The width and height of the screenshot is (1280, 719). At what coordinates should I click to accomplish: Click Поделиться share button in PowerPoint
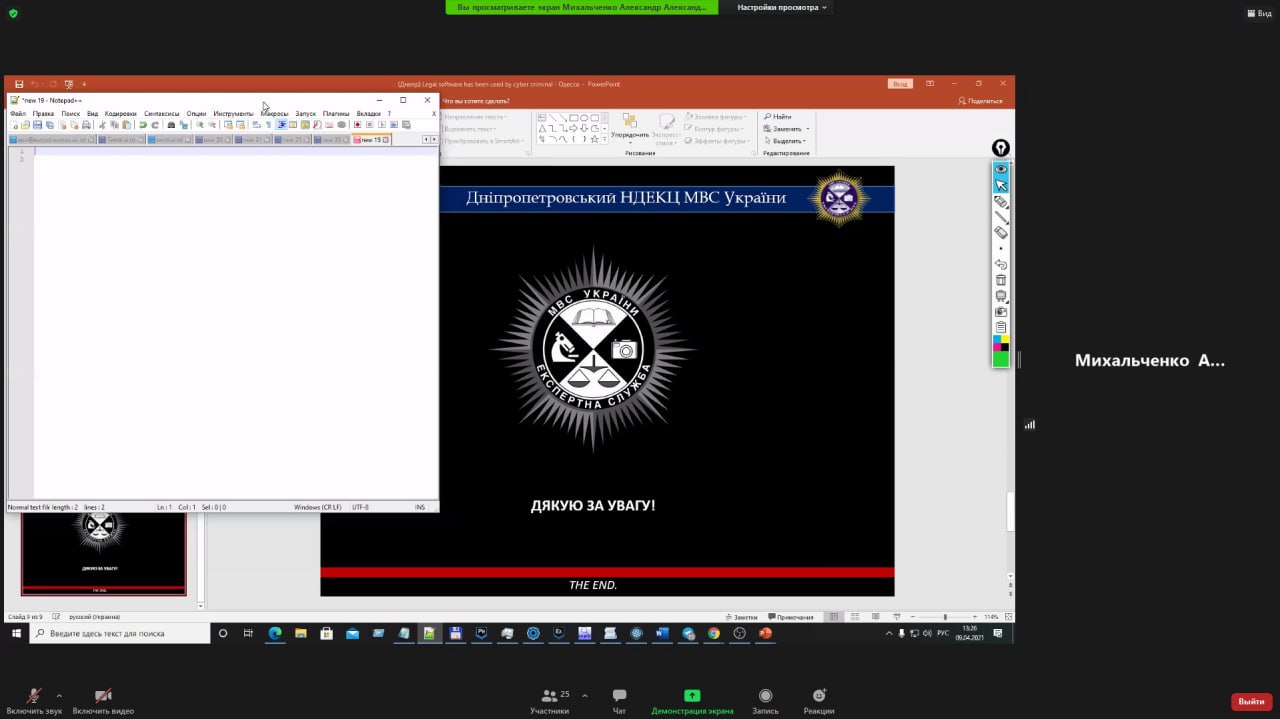980,101
